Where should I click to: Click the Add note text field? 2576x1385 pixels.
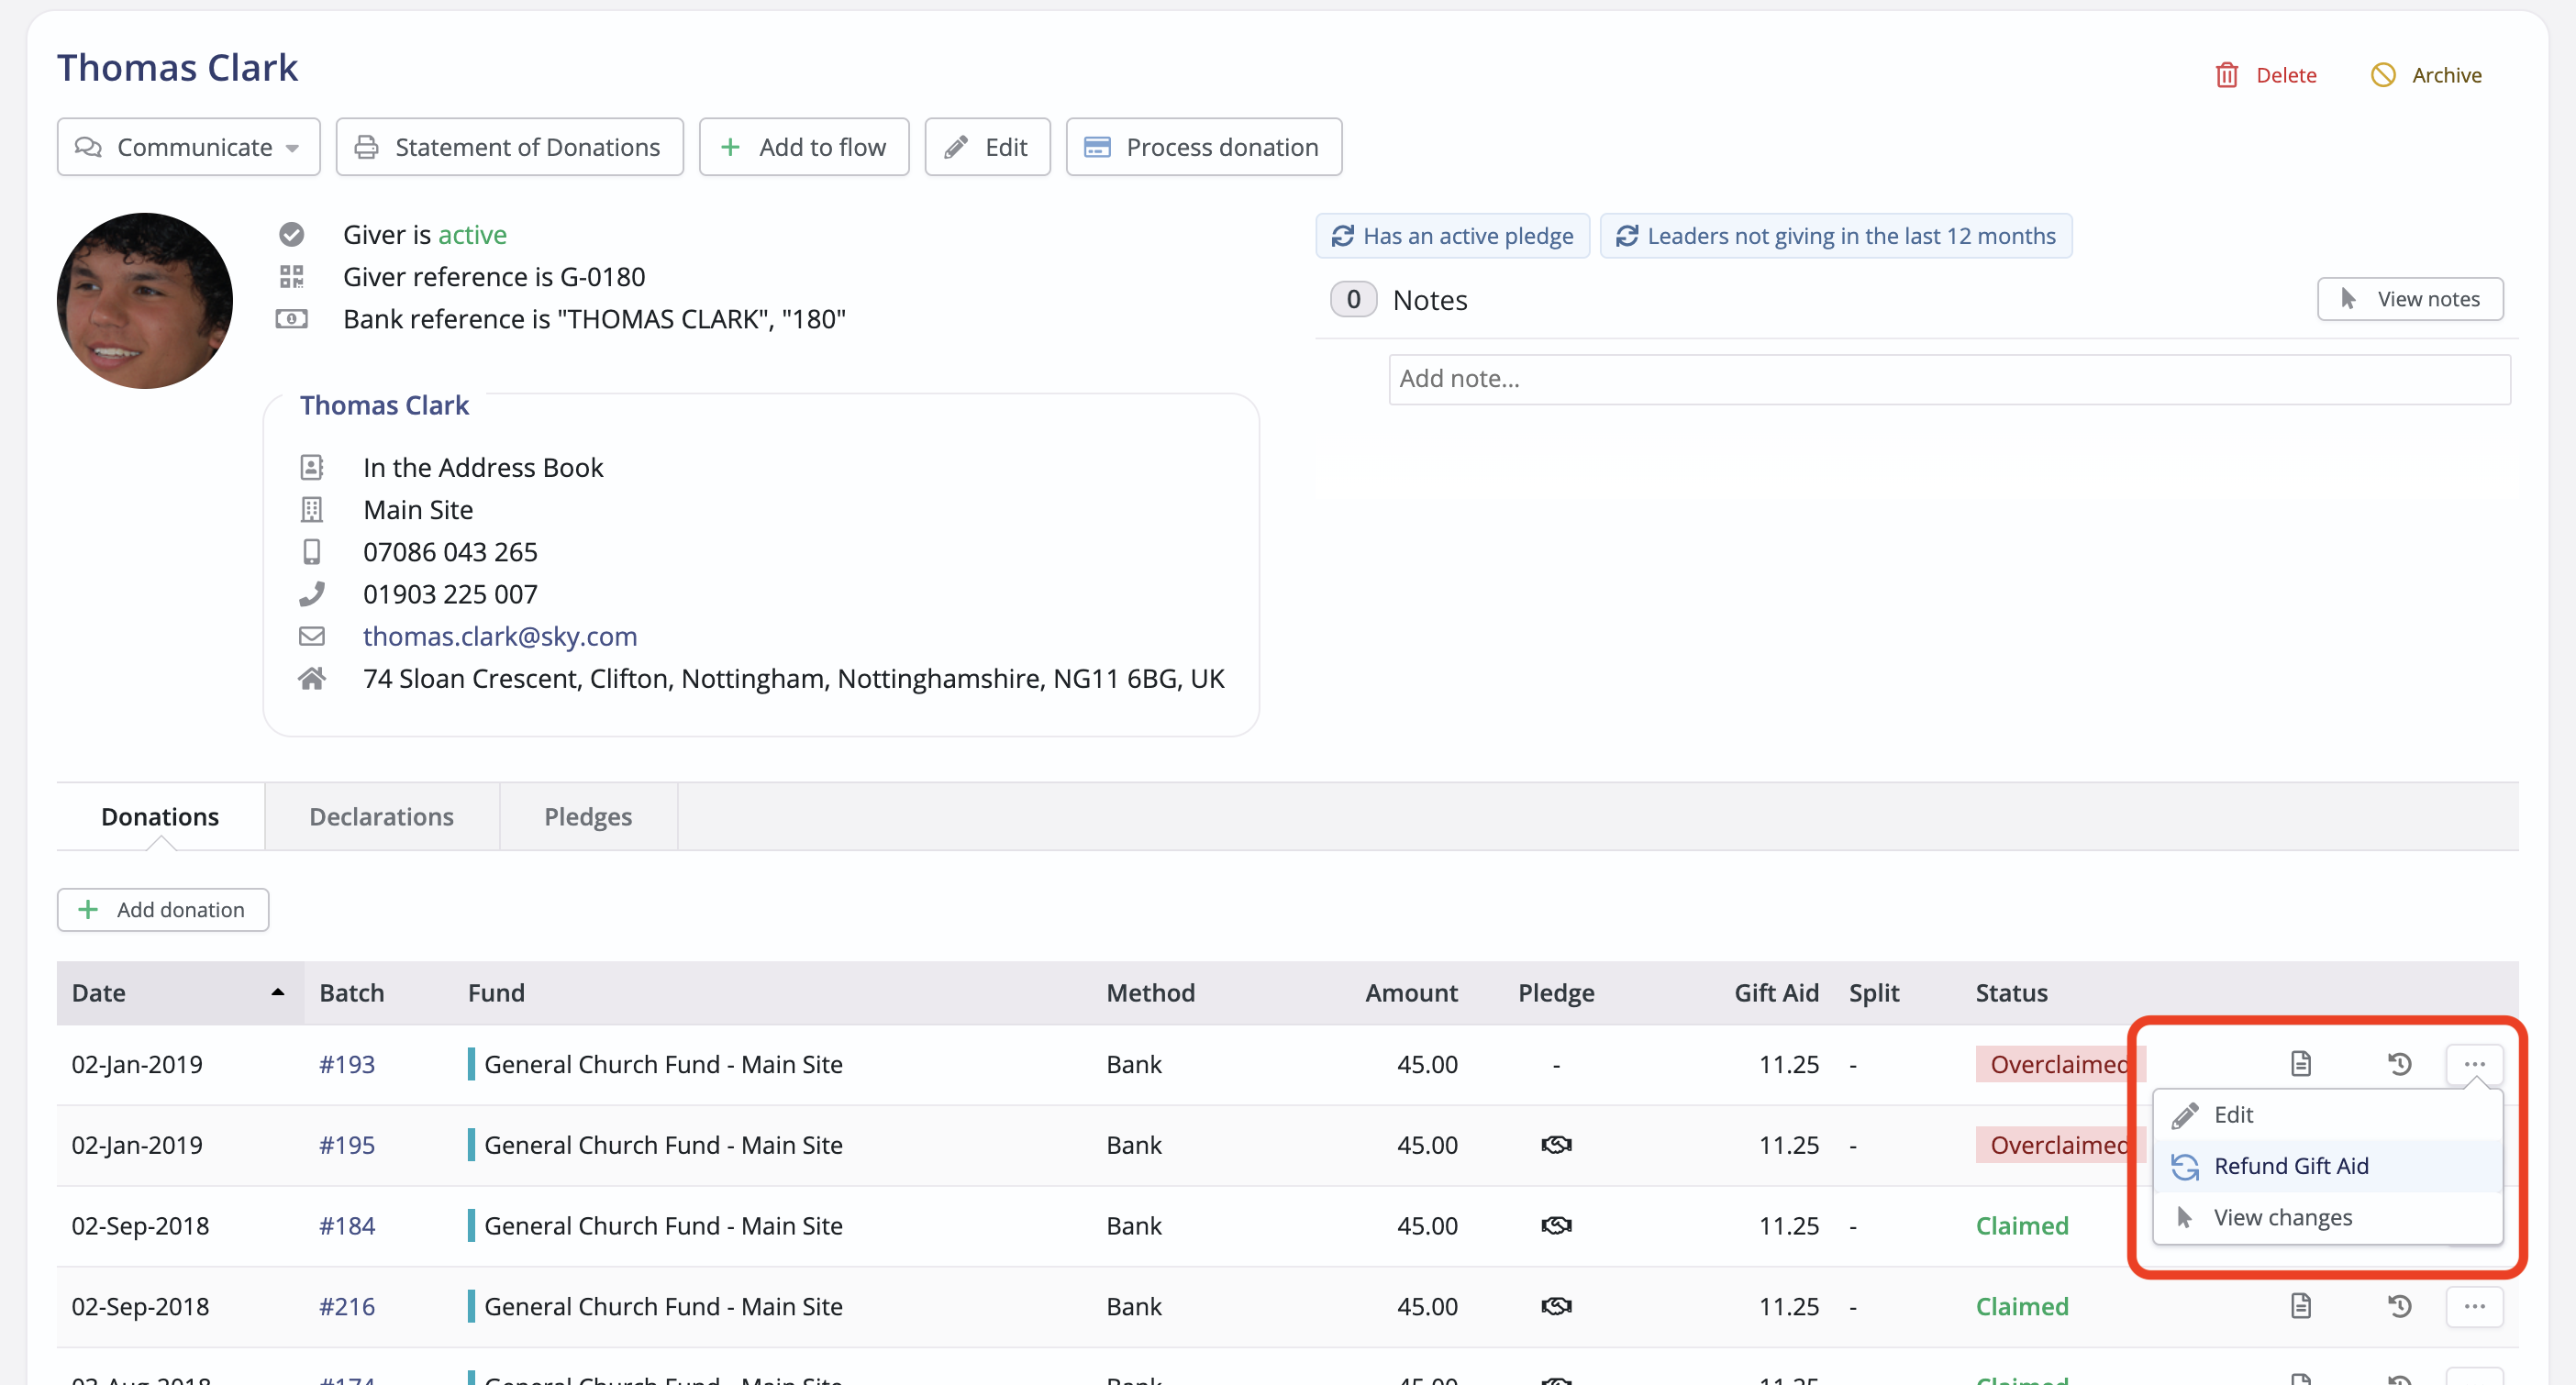1948,379
